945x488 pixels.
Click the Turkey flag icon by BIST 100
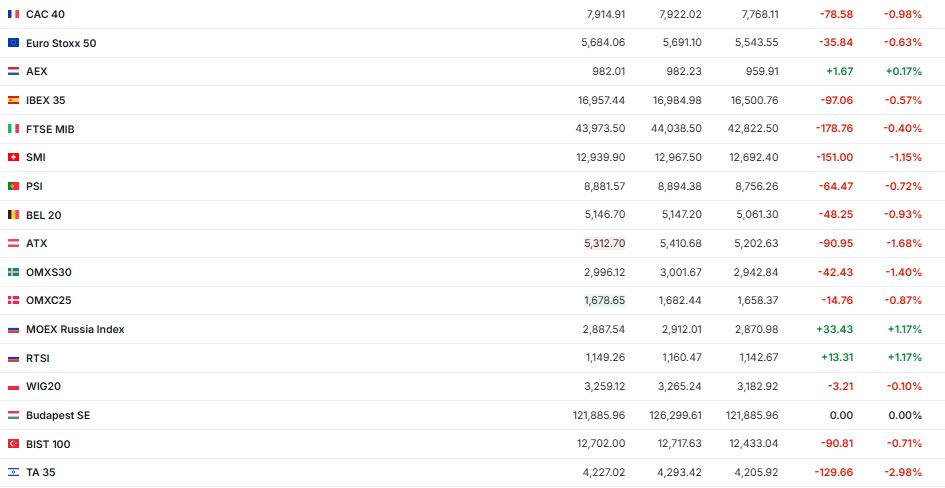pyautogui.click(x=13, y=444)
